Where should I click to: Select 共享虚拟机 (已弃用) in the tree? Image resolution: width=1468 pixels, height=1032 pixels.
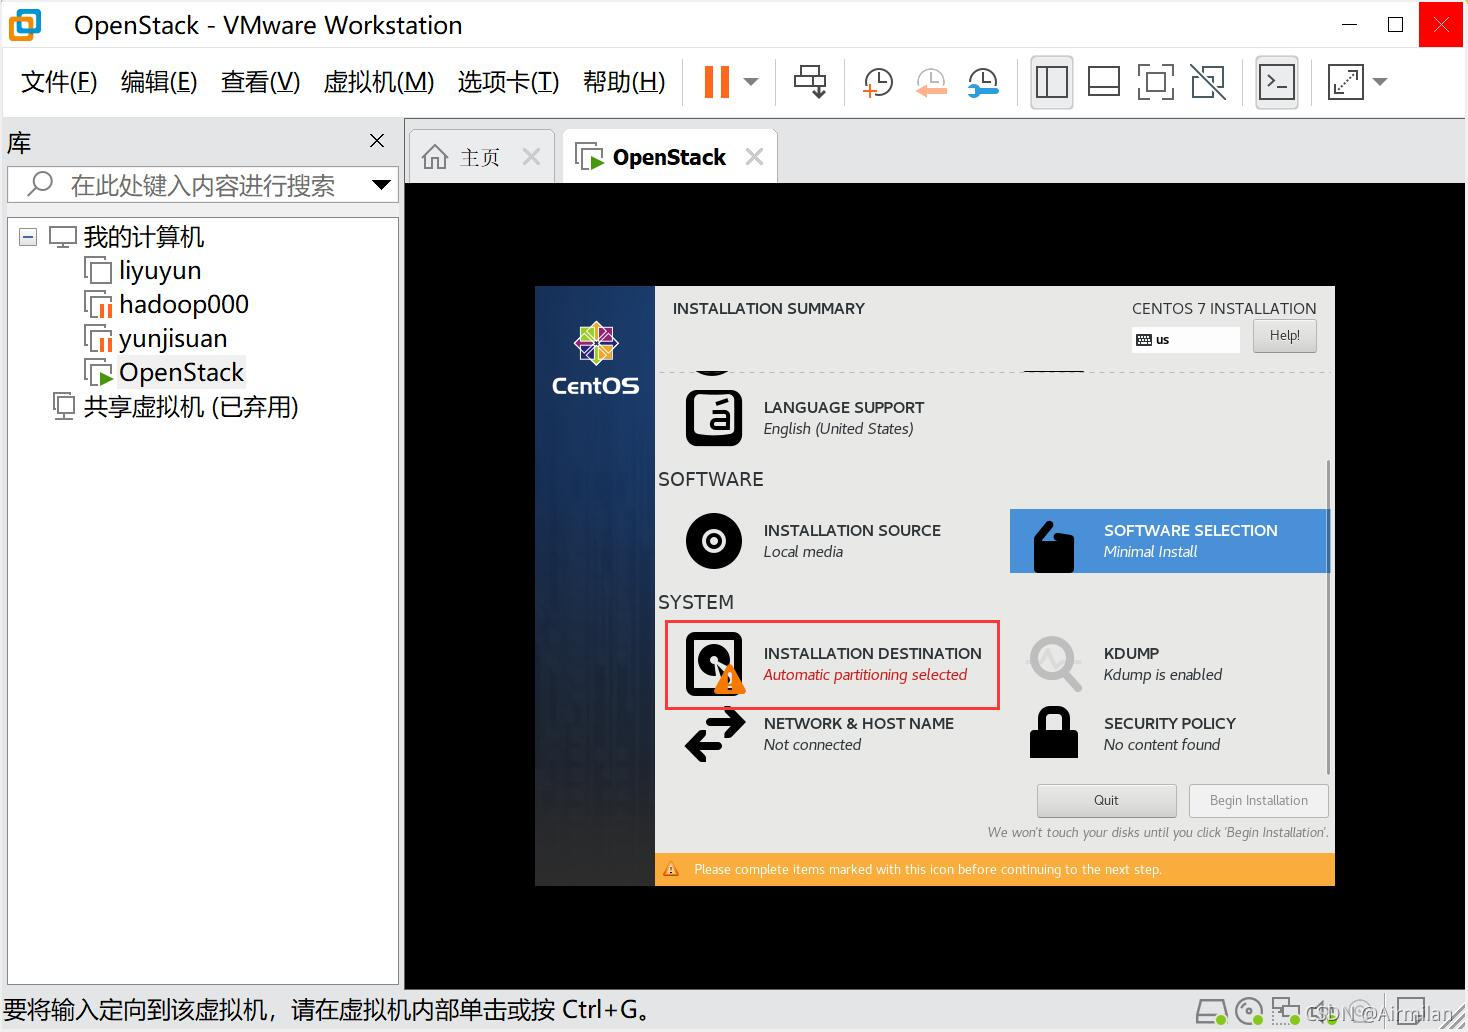click(190, 407)
